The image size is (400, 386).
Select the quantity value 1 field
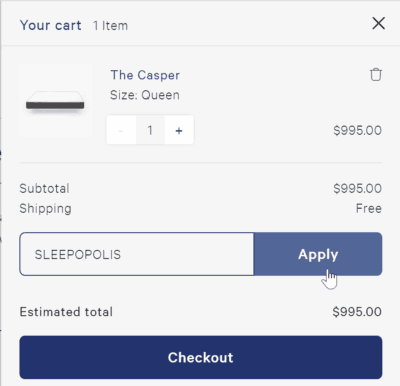pyautogui.click(x=150, y=130)
